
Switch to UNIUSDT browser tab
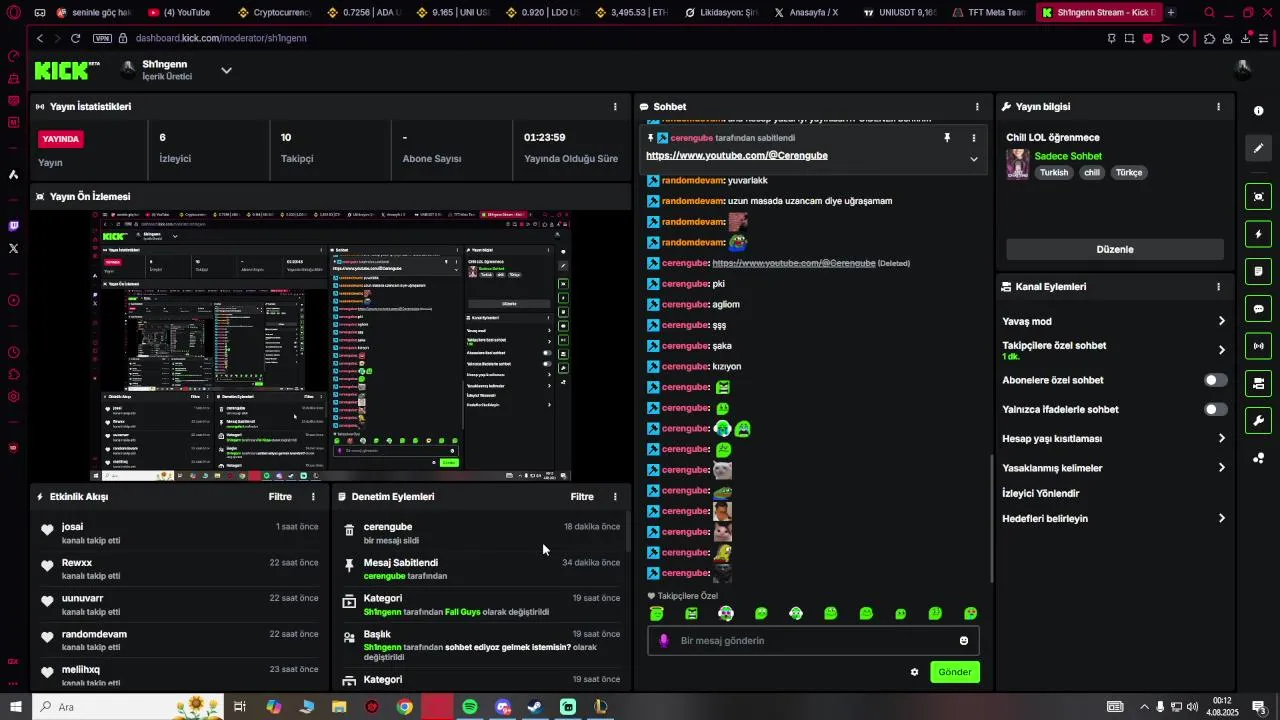point(898,12)
